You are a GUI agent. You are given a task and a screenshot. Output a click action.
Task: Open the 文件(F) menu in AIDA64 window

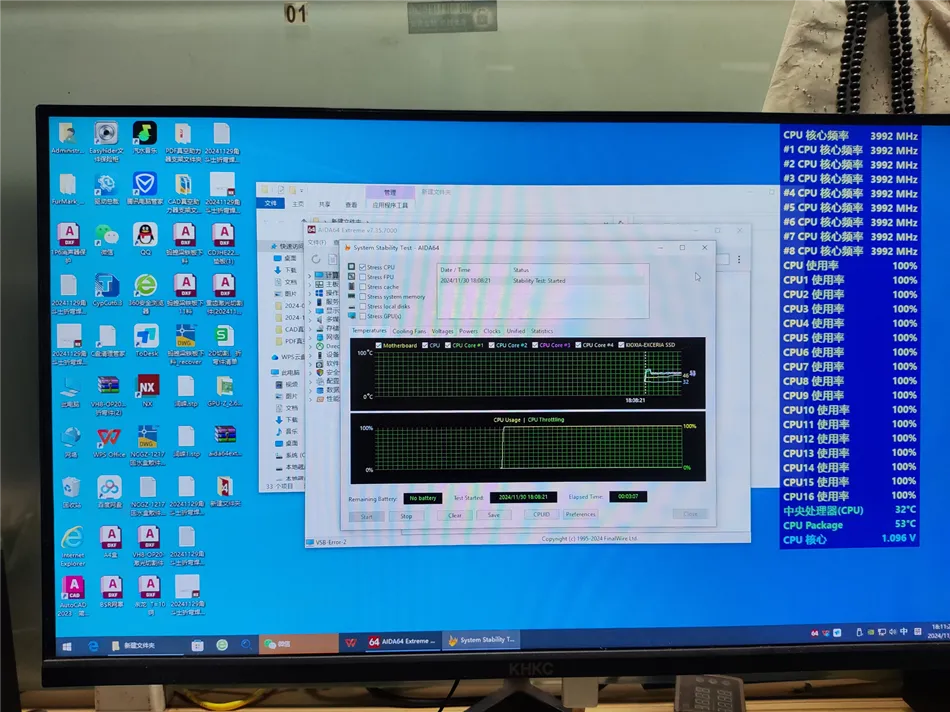pyautogui.click(x=316, y=242)
